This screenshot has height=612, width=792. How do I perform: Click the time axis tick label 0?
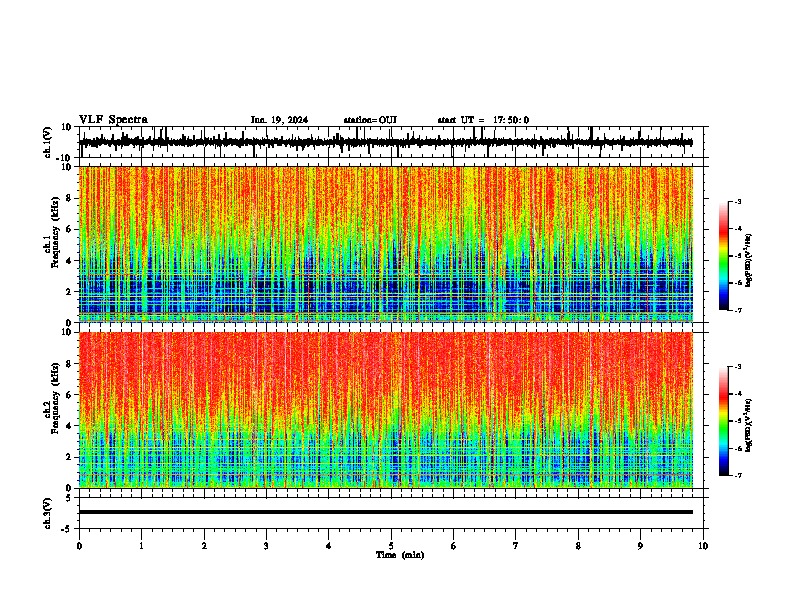79,546
